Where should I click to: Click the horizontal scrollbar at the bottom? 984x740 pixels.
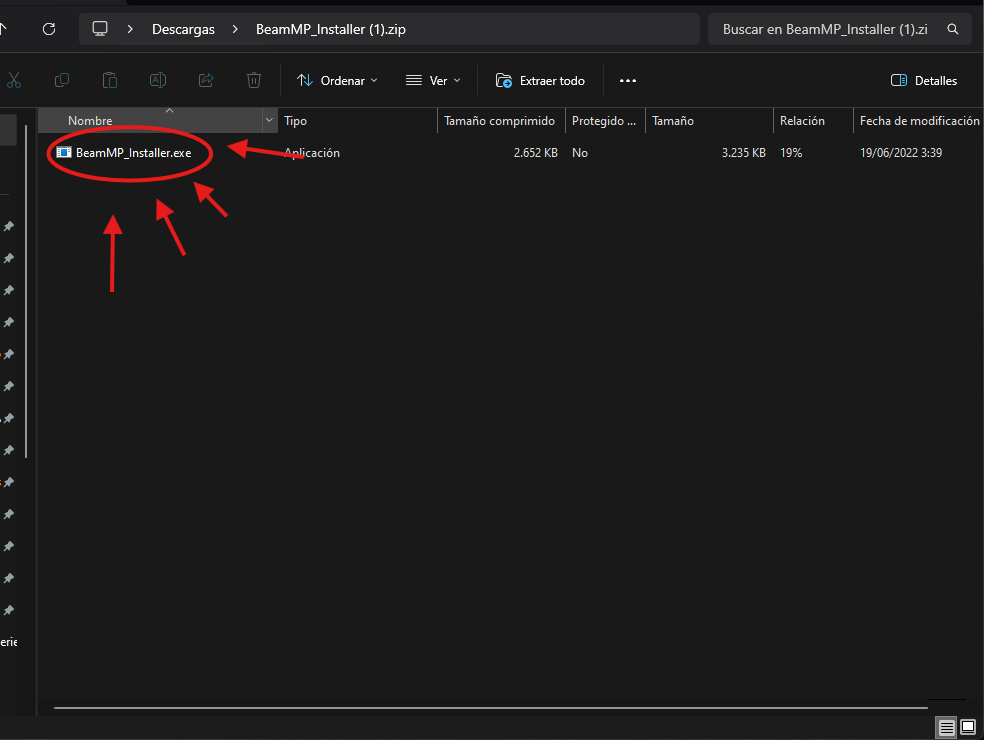(x=490, y=708)
